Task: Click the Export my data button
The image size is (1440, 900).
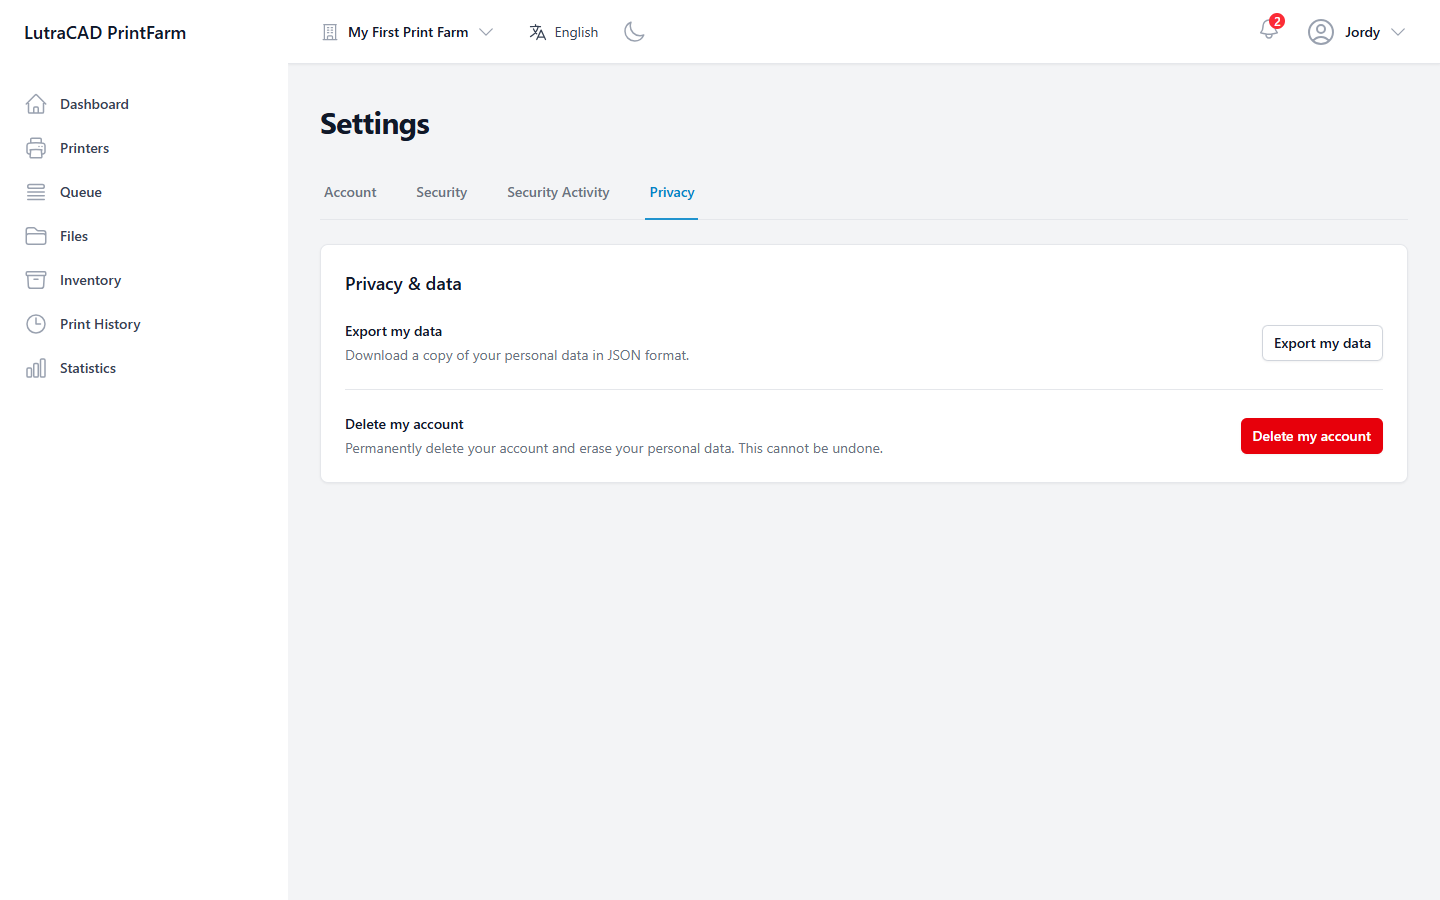Action: (1322, 343)
